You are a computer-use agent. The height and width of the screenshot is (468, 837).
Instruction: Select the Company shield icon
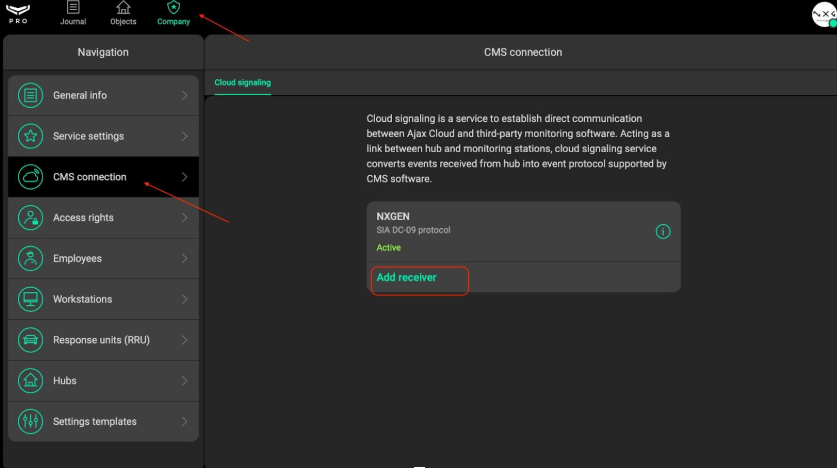click(x=173, y=8)
